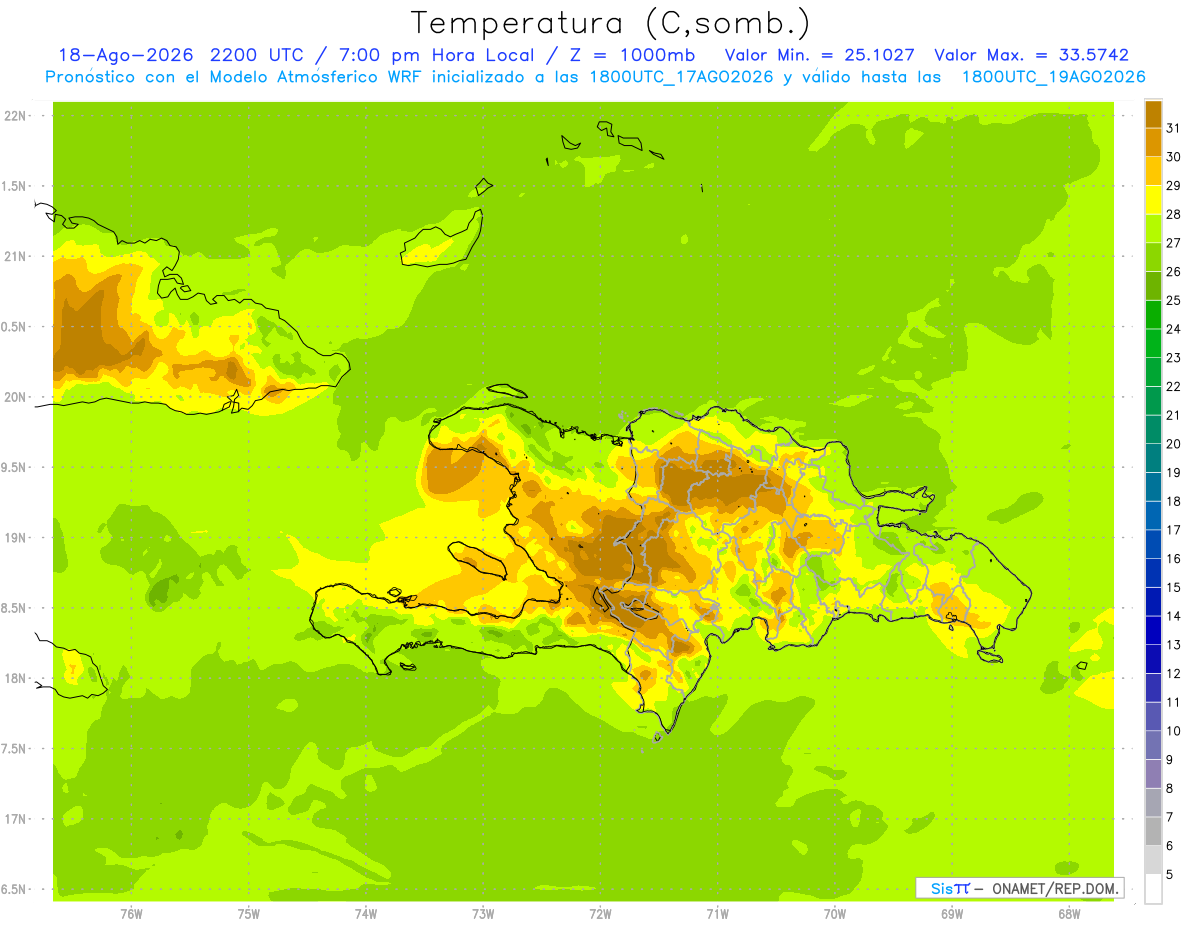The width and height of the screenshot is (1200, 927).
Task: Click the yellow legend band between 28 and 29
Action: tap(1153, 200)
